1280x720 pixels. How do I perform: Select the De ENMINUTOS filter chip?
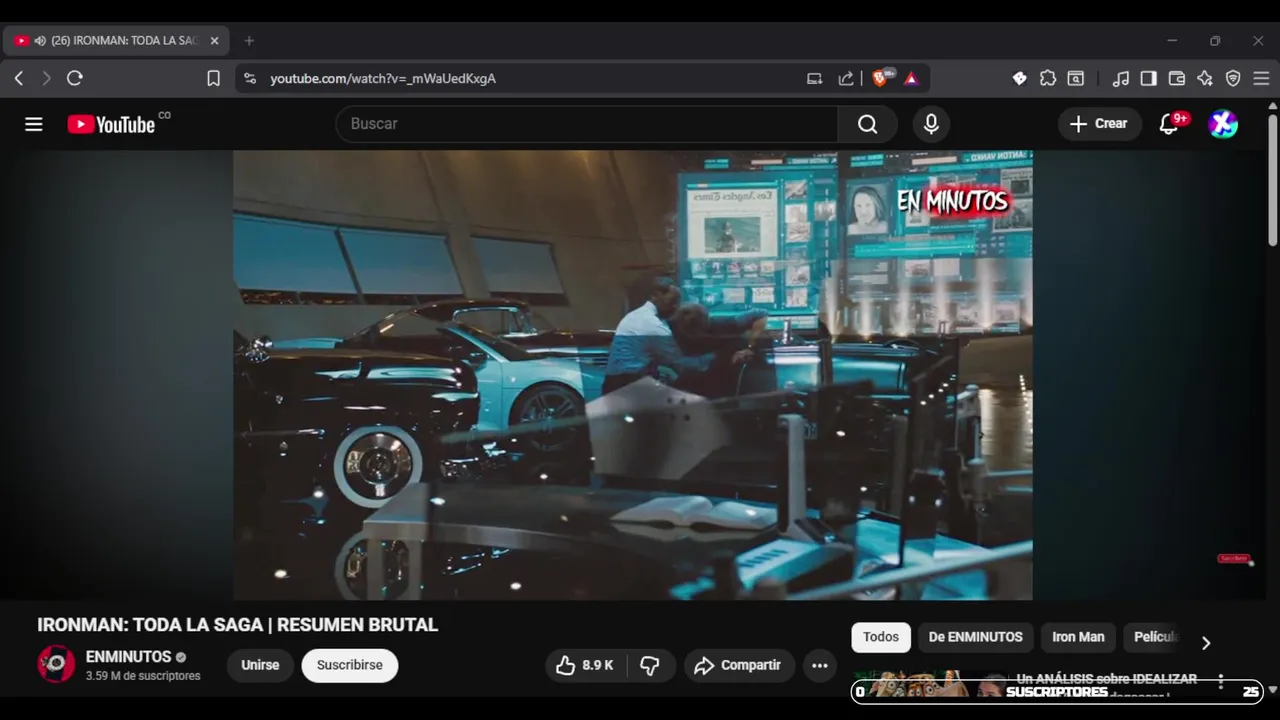pos(975,637)
